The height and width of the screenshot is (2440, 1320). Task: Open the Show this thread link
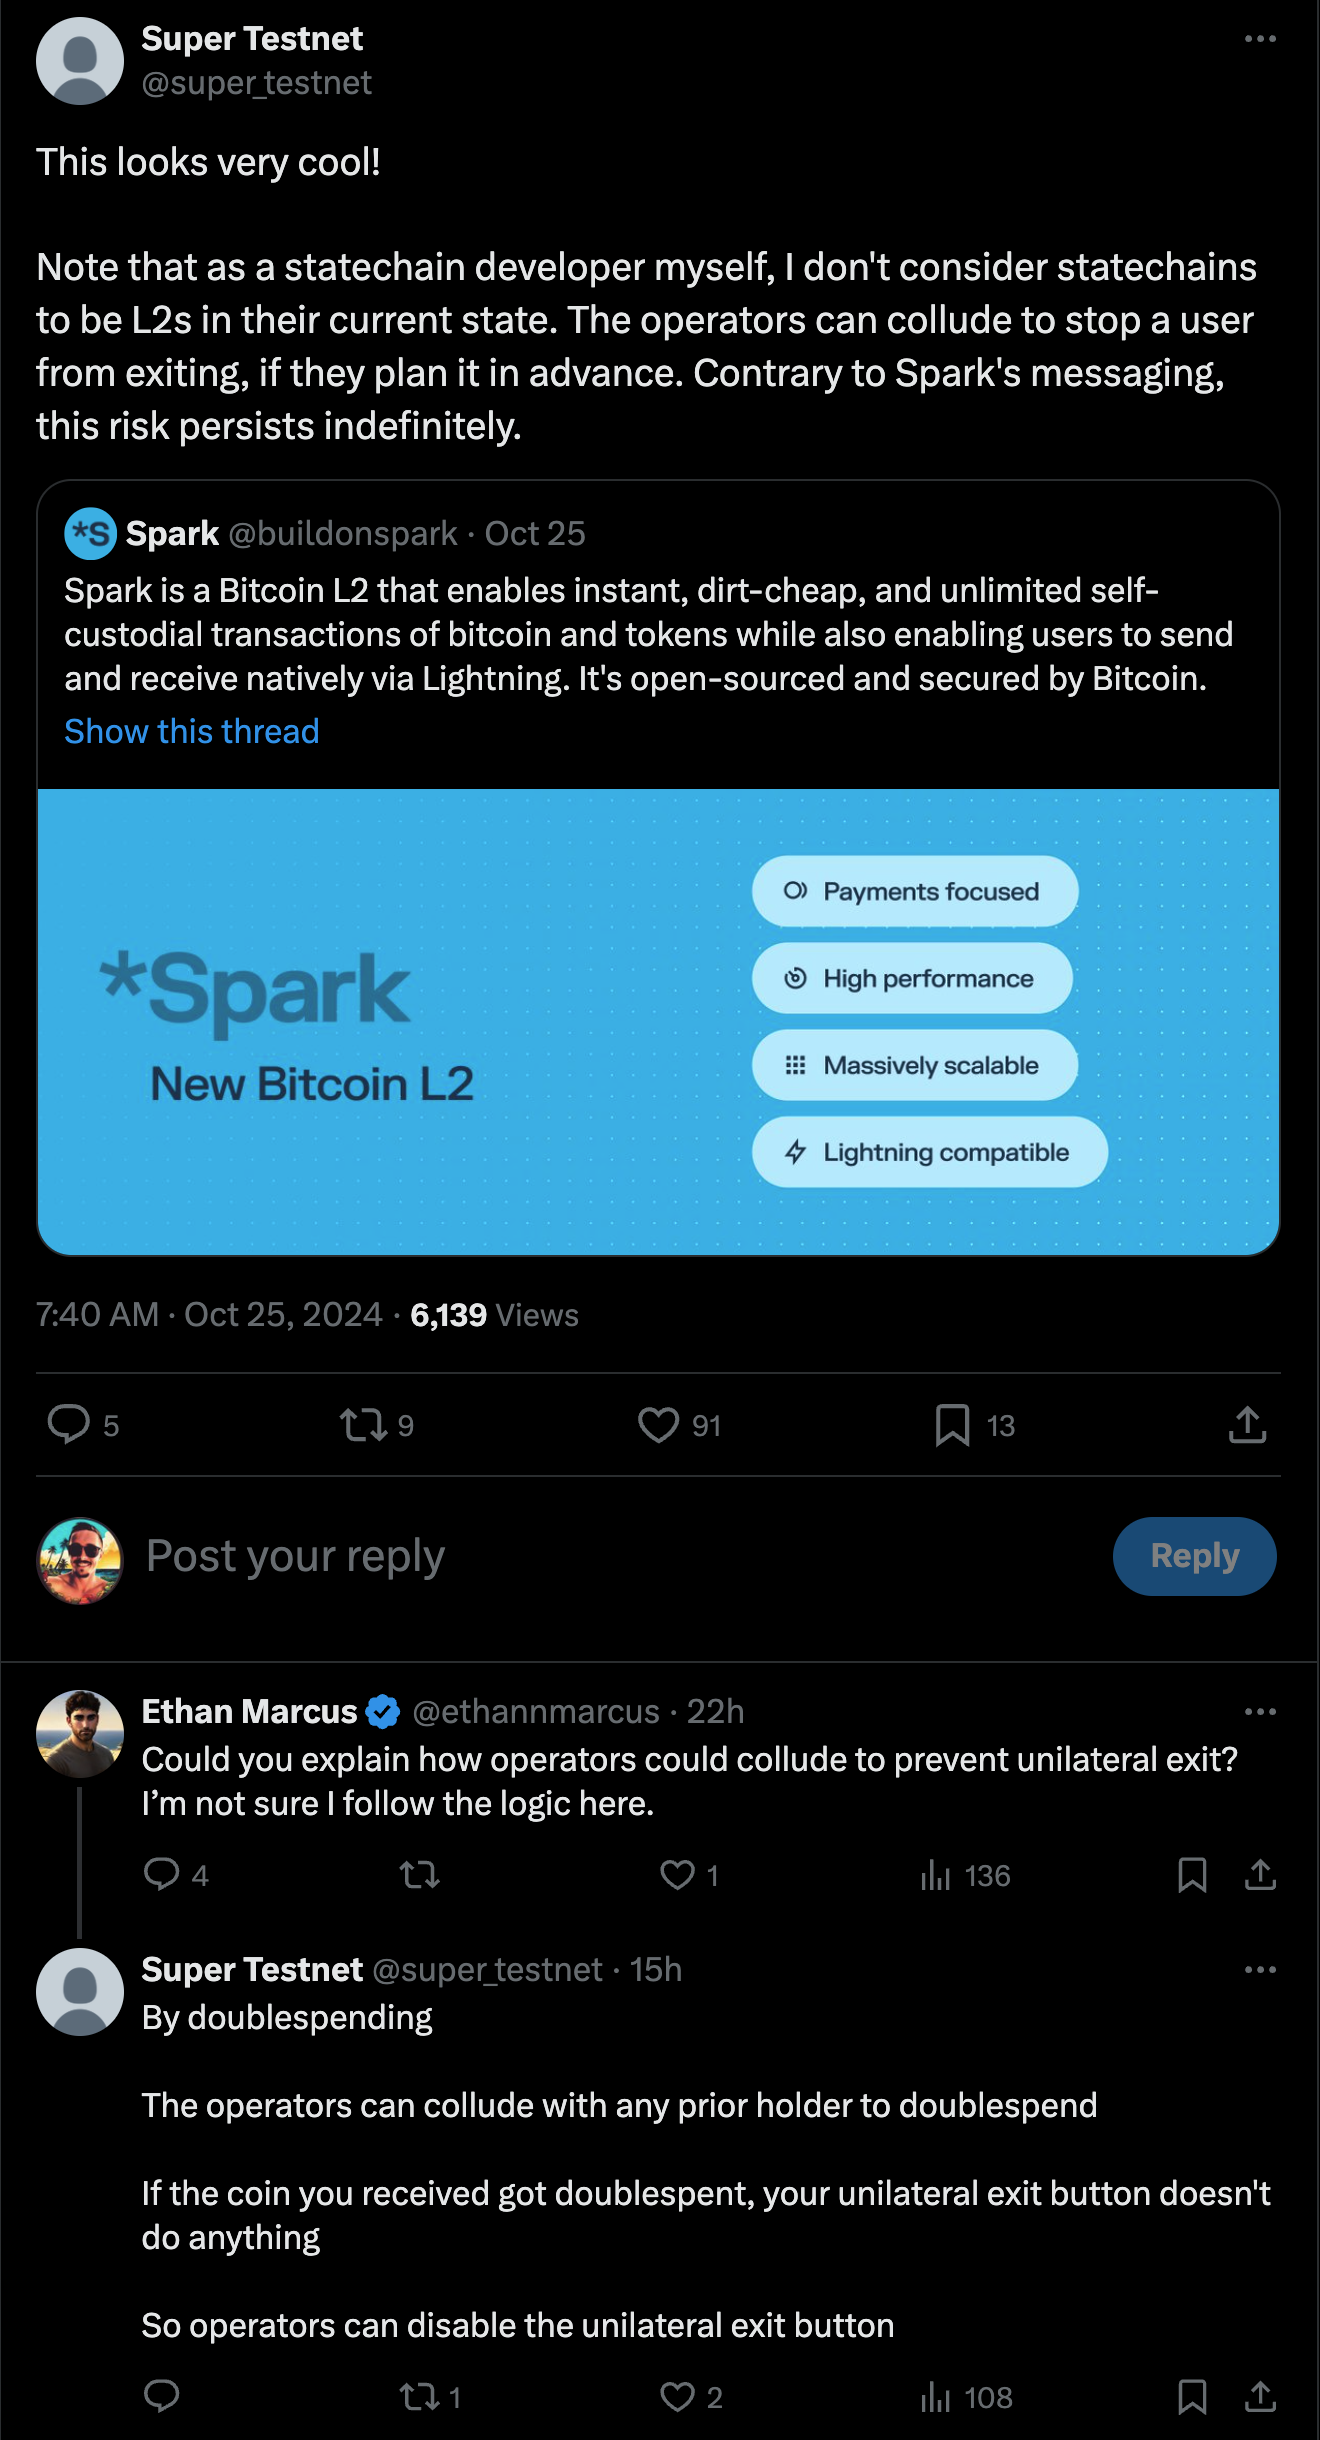pyautogui.click(x=192, y=732)
